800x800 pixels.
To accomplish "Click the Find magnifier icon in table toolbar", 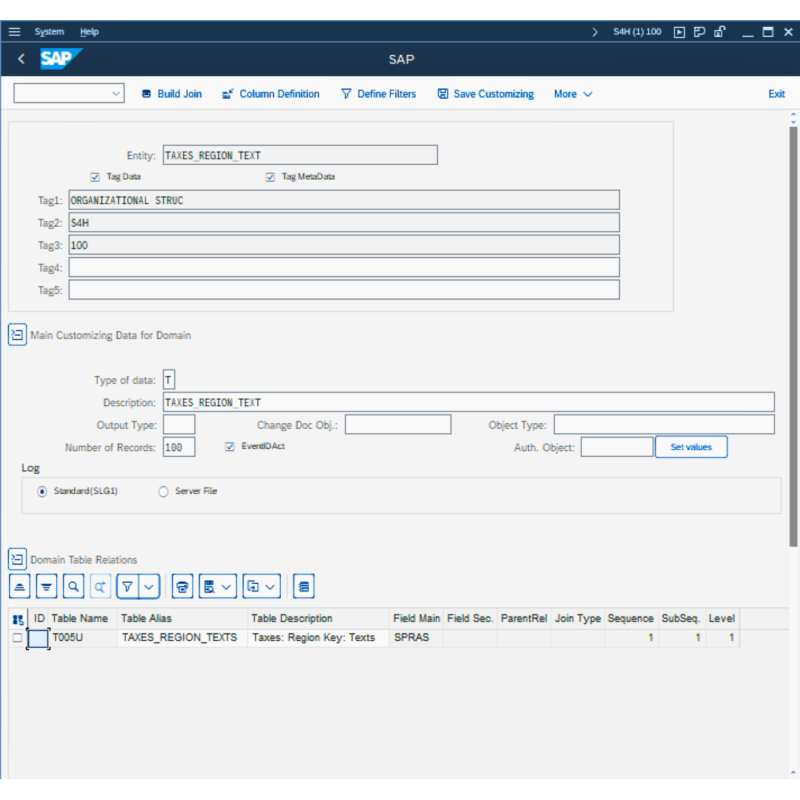I will pos(73,586).
